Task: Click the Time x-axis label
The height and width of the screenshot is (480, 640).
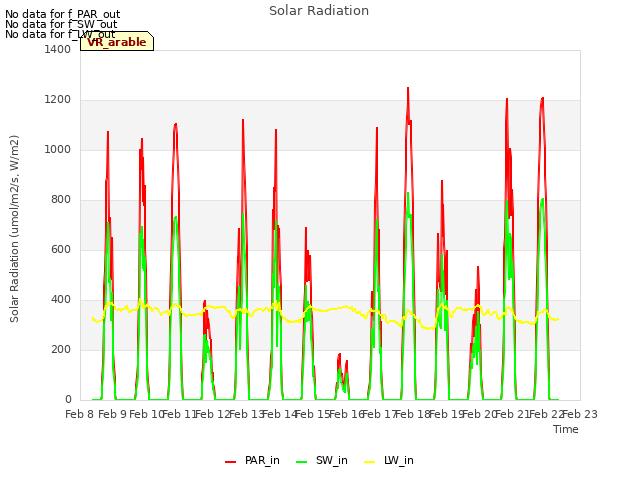Action: point(566,429)
